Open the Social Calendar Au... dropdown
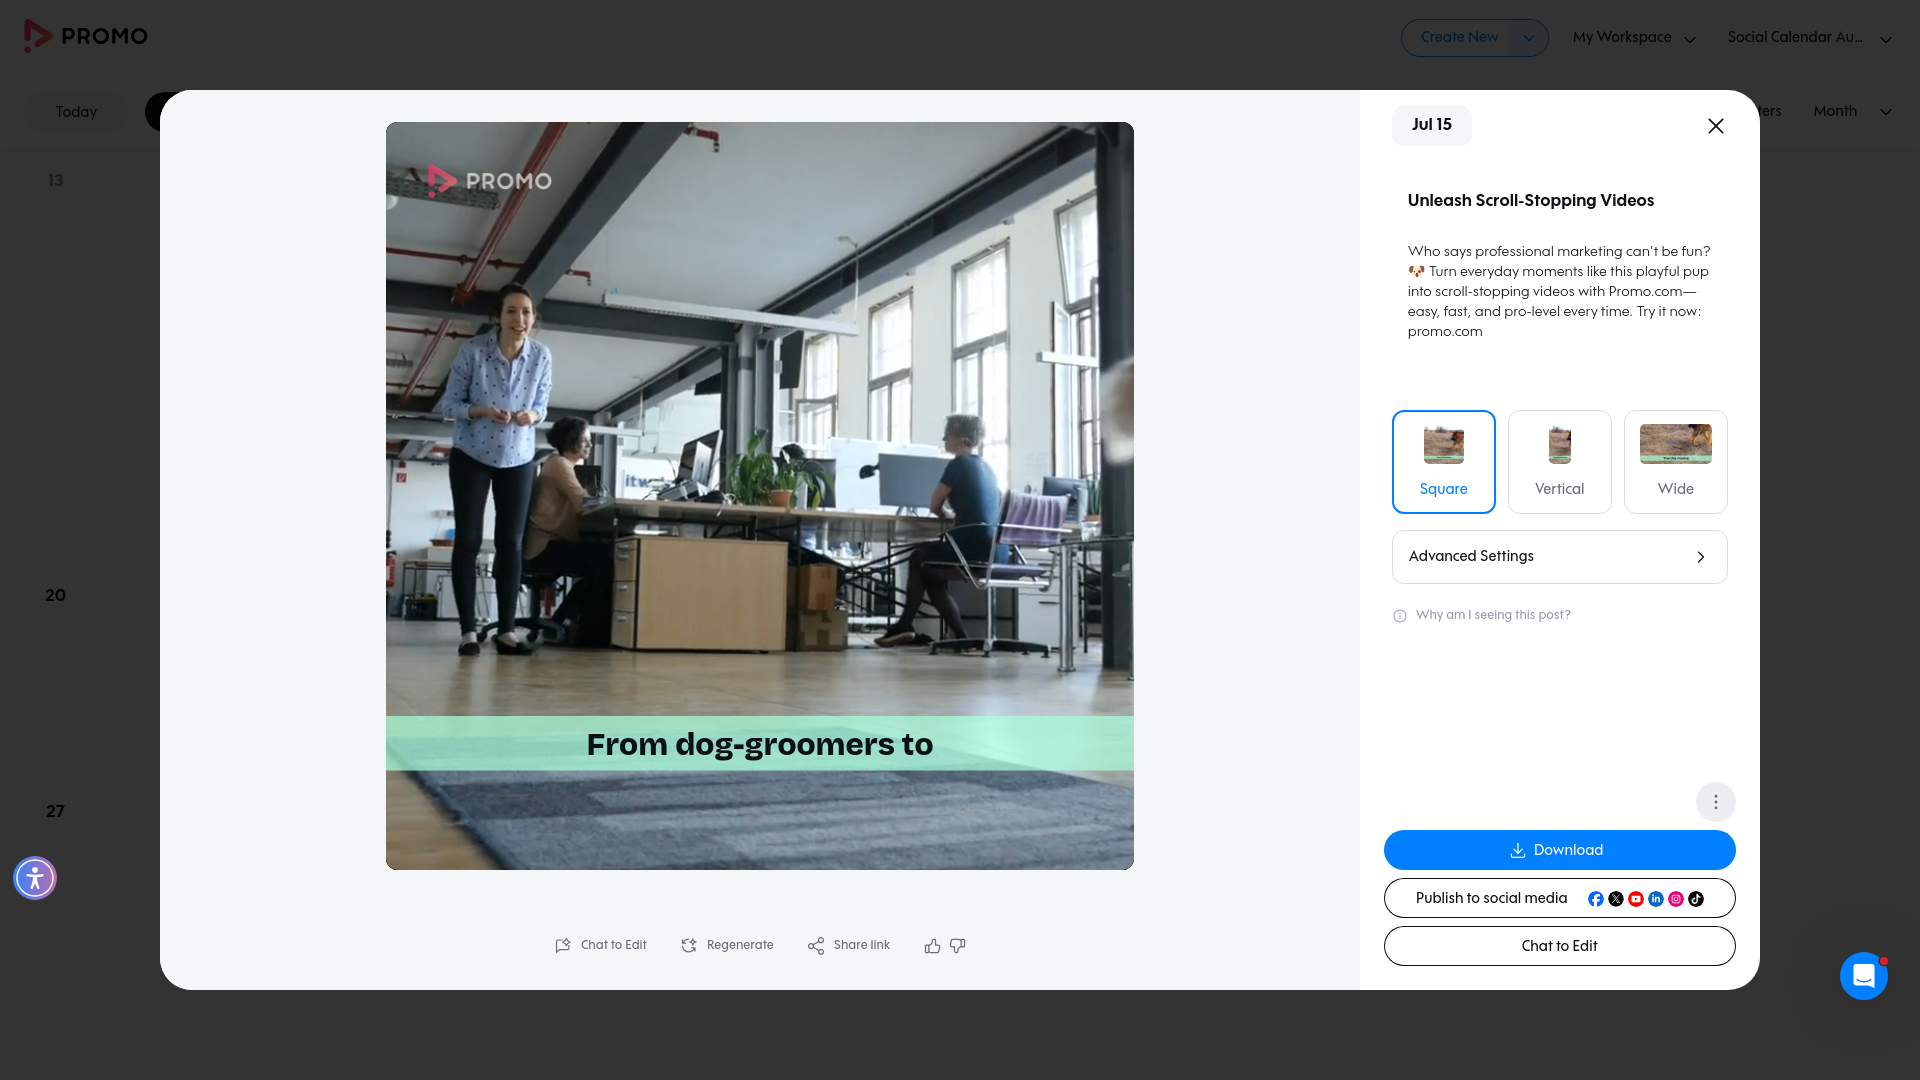 [x=1809, y=38]
